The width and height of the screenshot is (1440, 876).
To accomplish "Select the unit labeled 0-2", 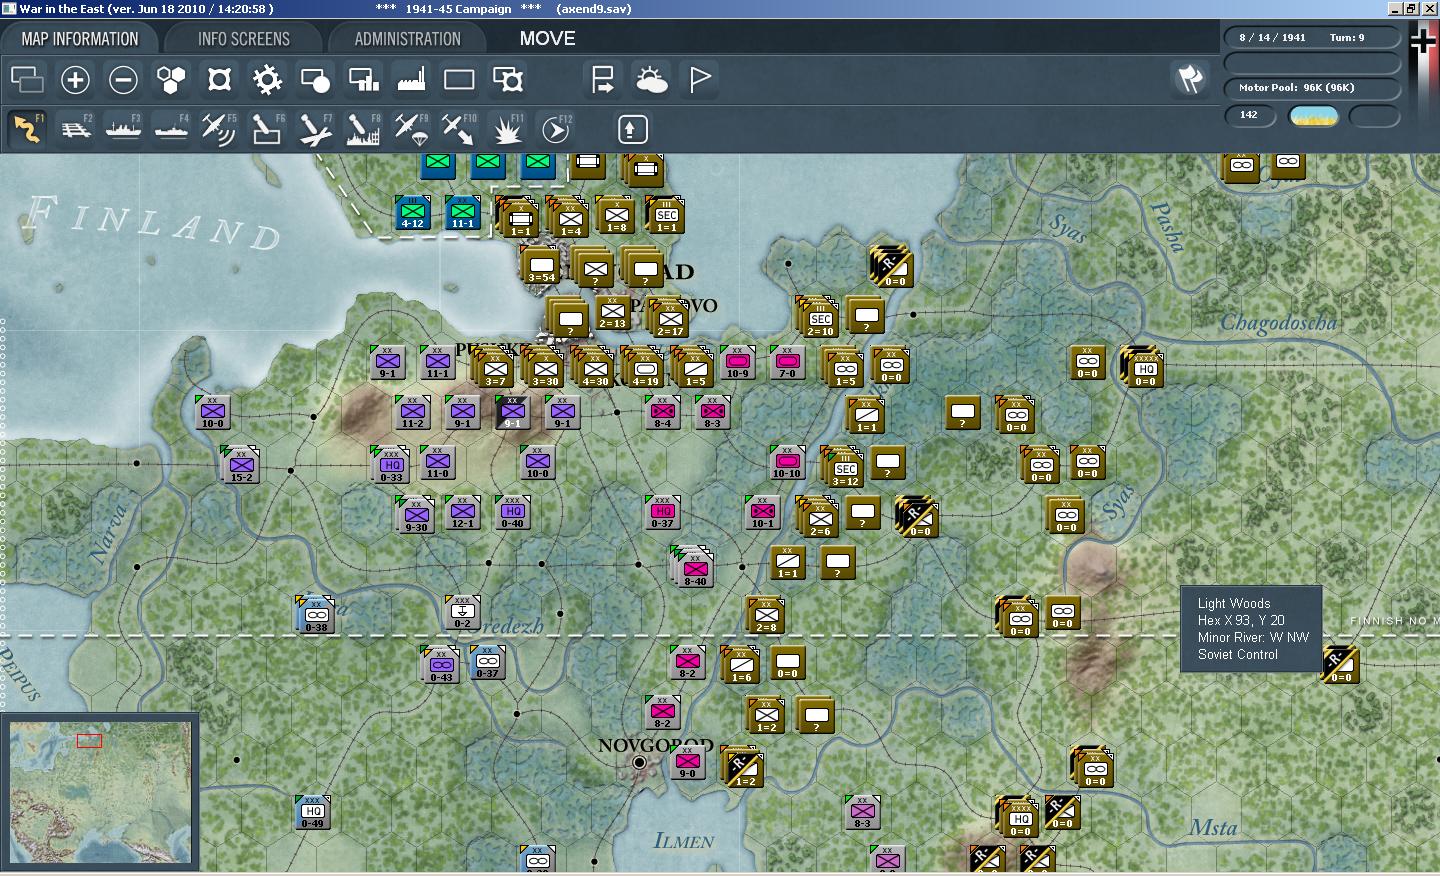I will point(462,612).
